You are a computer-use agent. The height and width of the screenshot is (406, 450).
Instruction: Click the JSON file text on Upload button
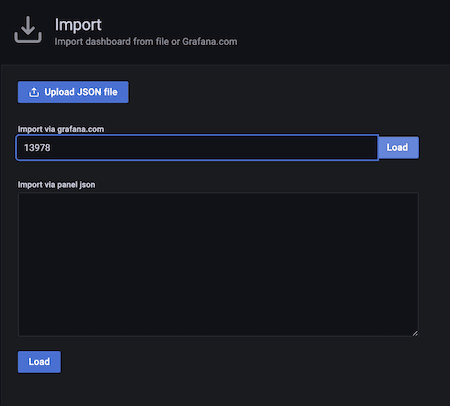[97, 92]
